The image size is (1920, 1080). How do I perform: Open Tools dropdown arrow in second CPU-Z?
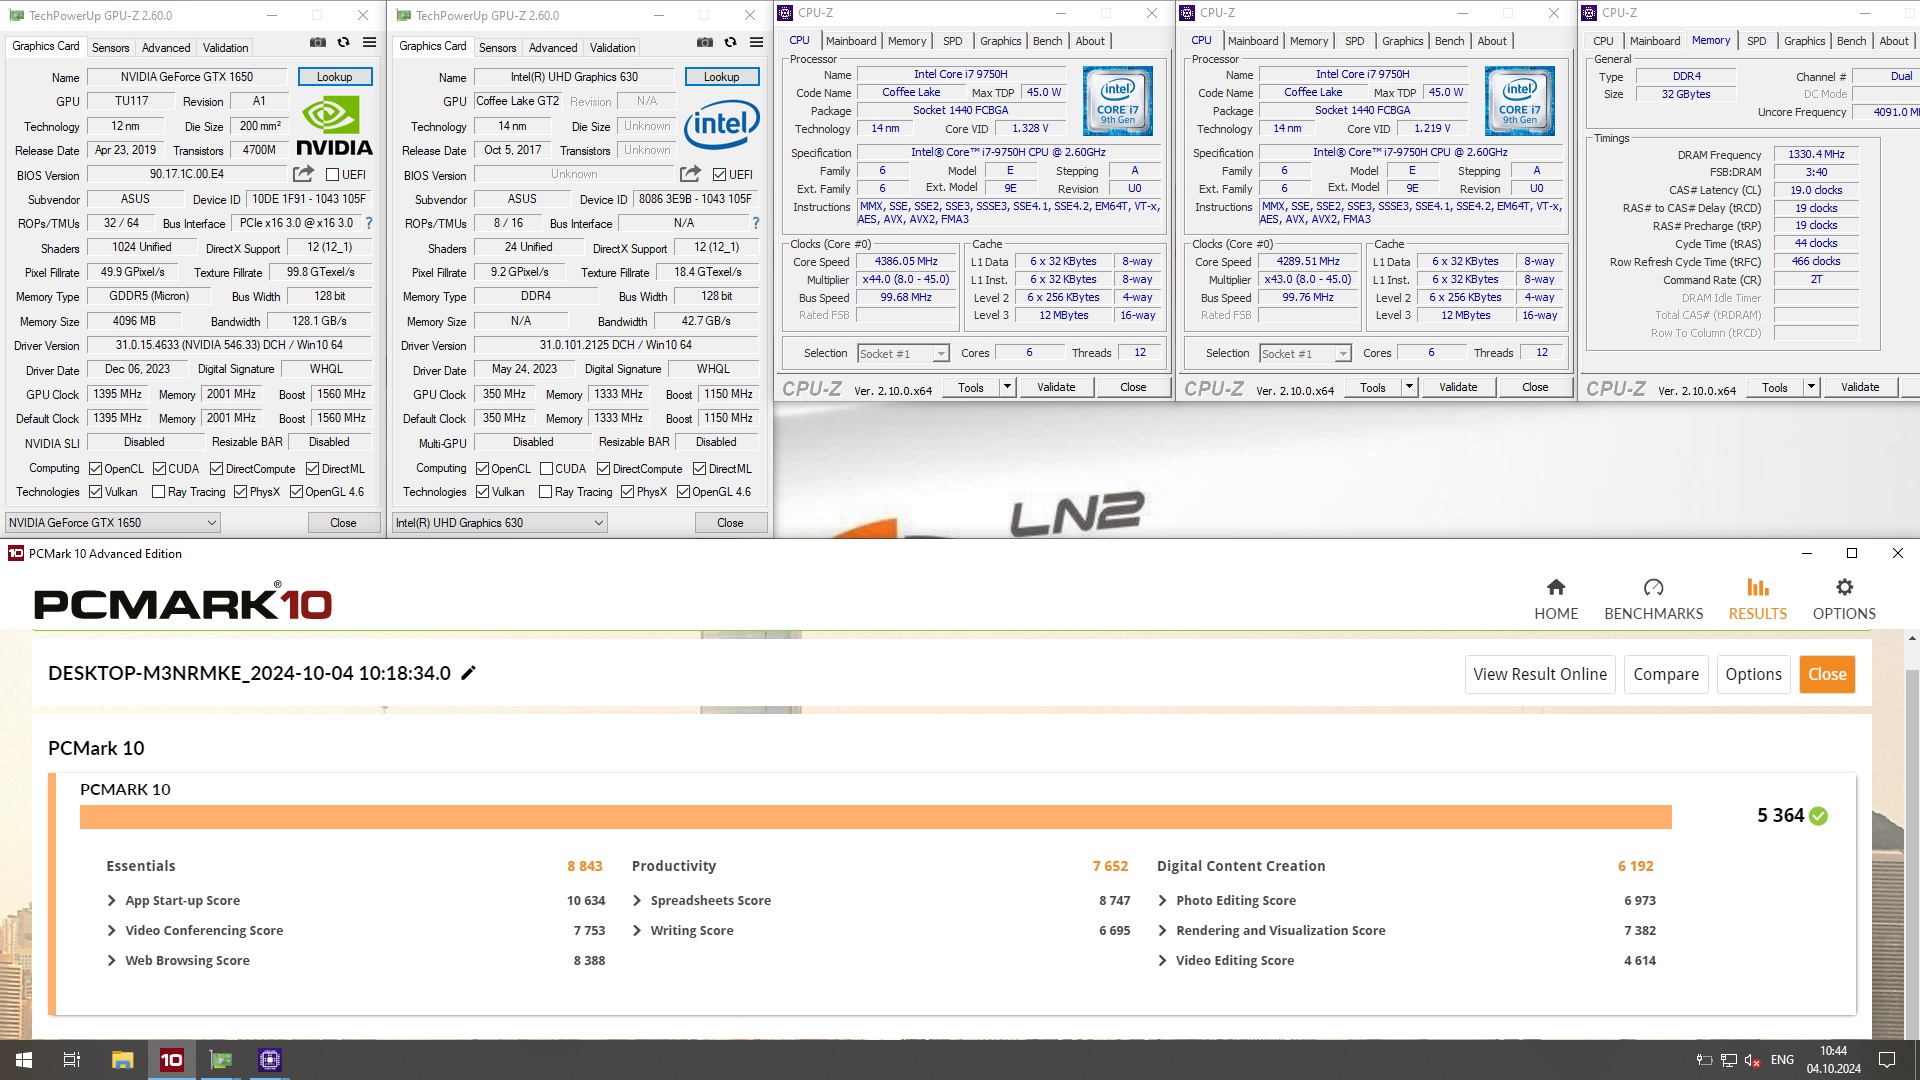1409,387
